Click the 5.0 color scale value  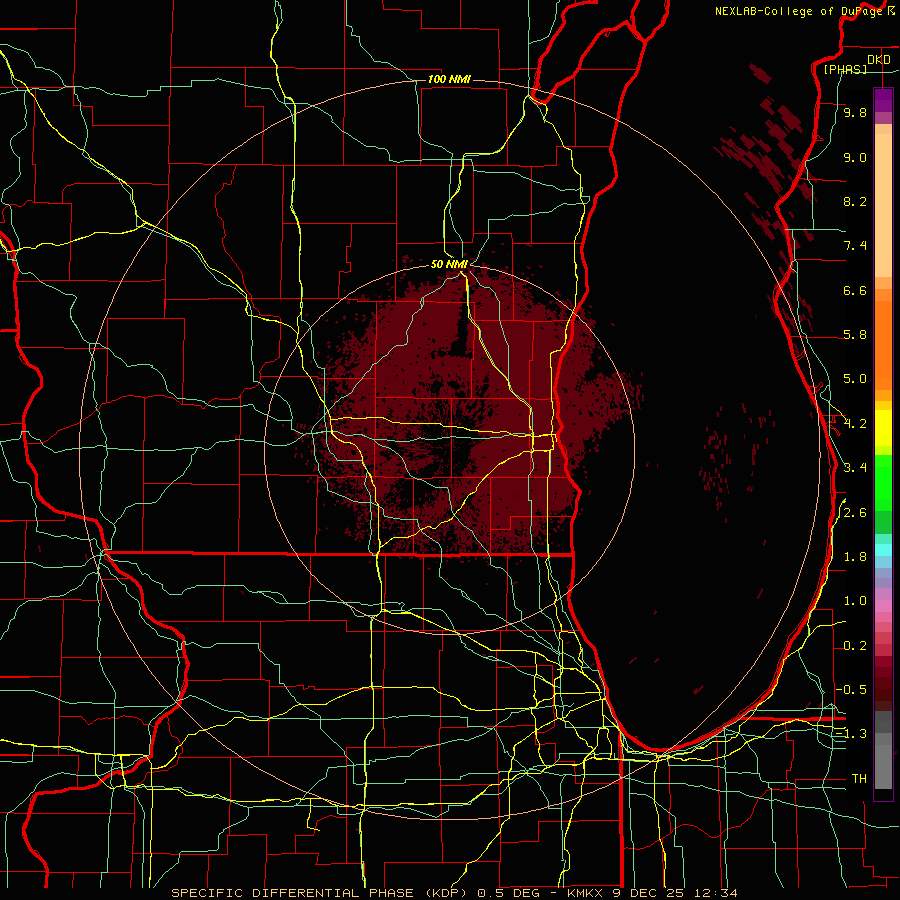click(x=855, y=379)
